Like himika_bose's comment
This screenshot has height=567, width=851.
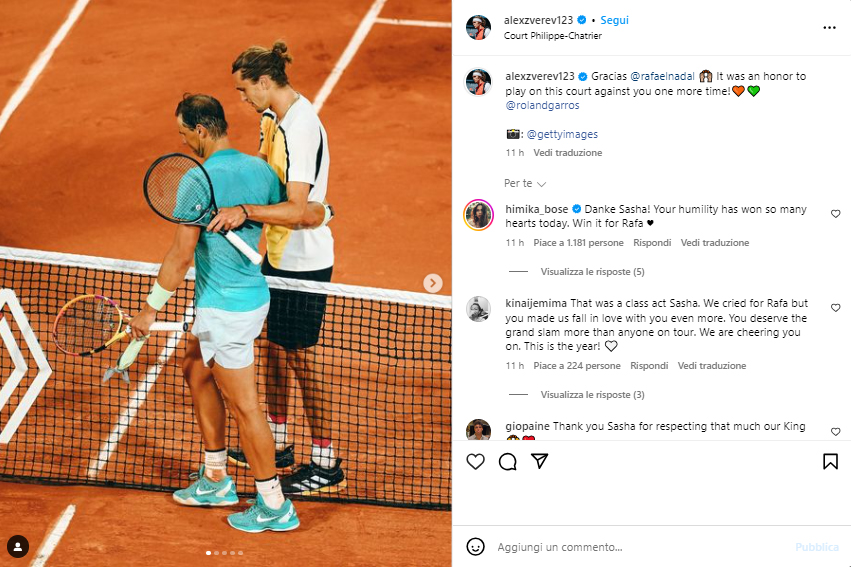click(836, 214)
